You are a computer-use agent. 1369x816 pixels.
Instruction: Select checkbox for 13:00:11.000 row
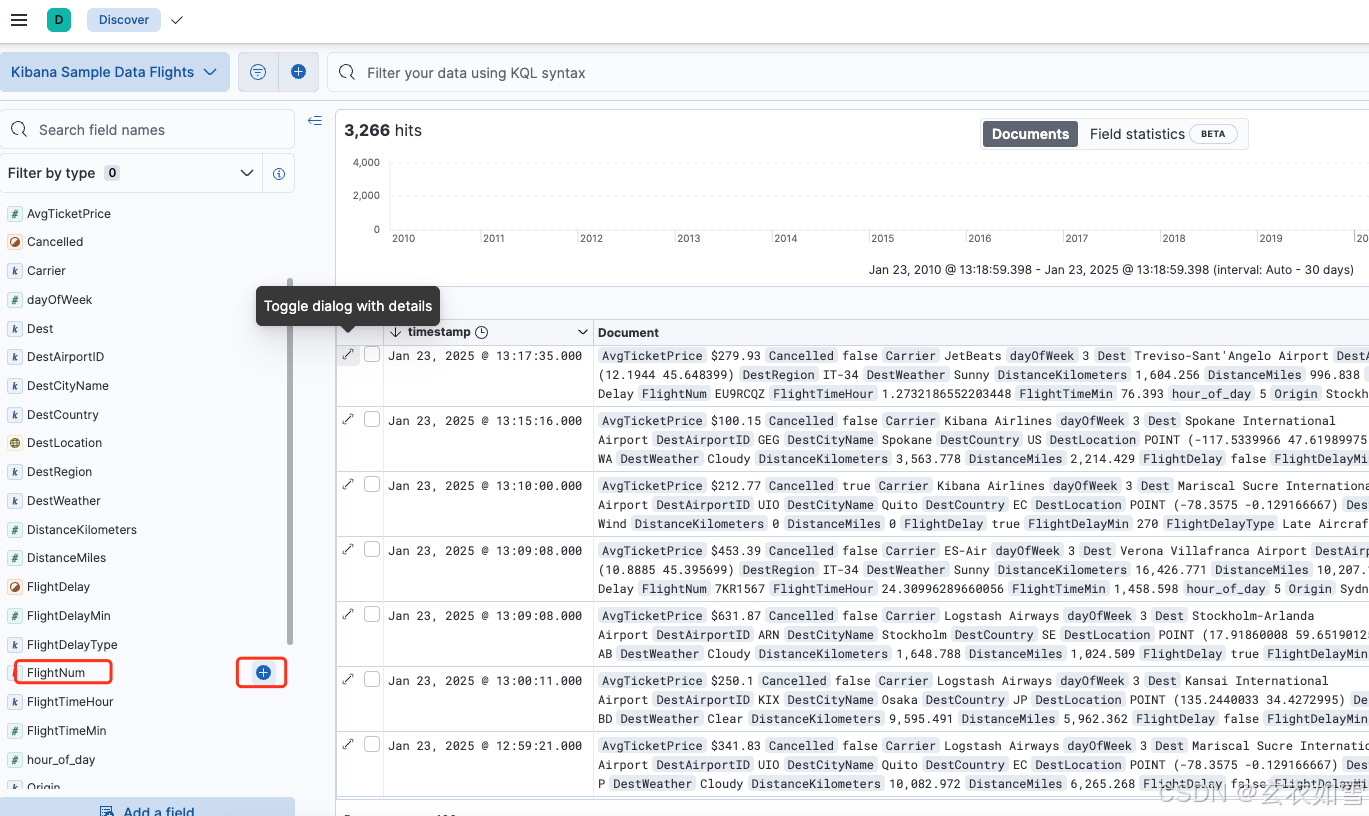(x=372, y=679)
